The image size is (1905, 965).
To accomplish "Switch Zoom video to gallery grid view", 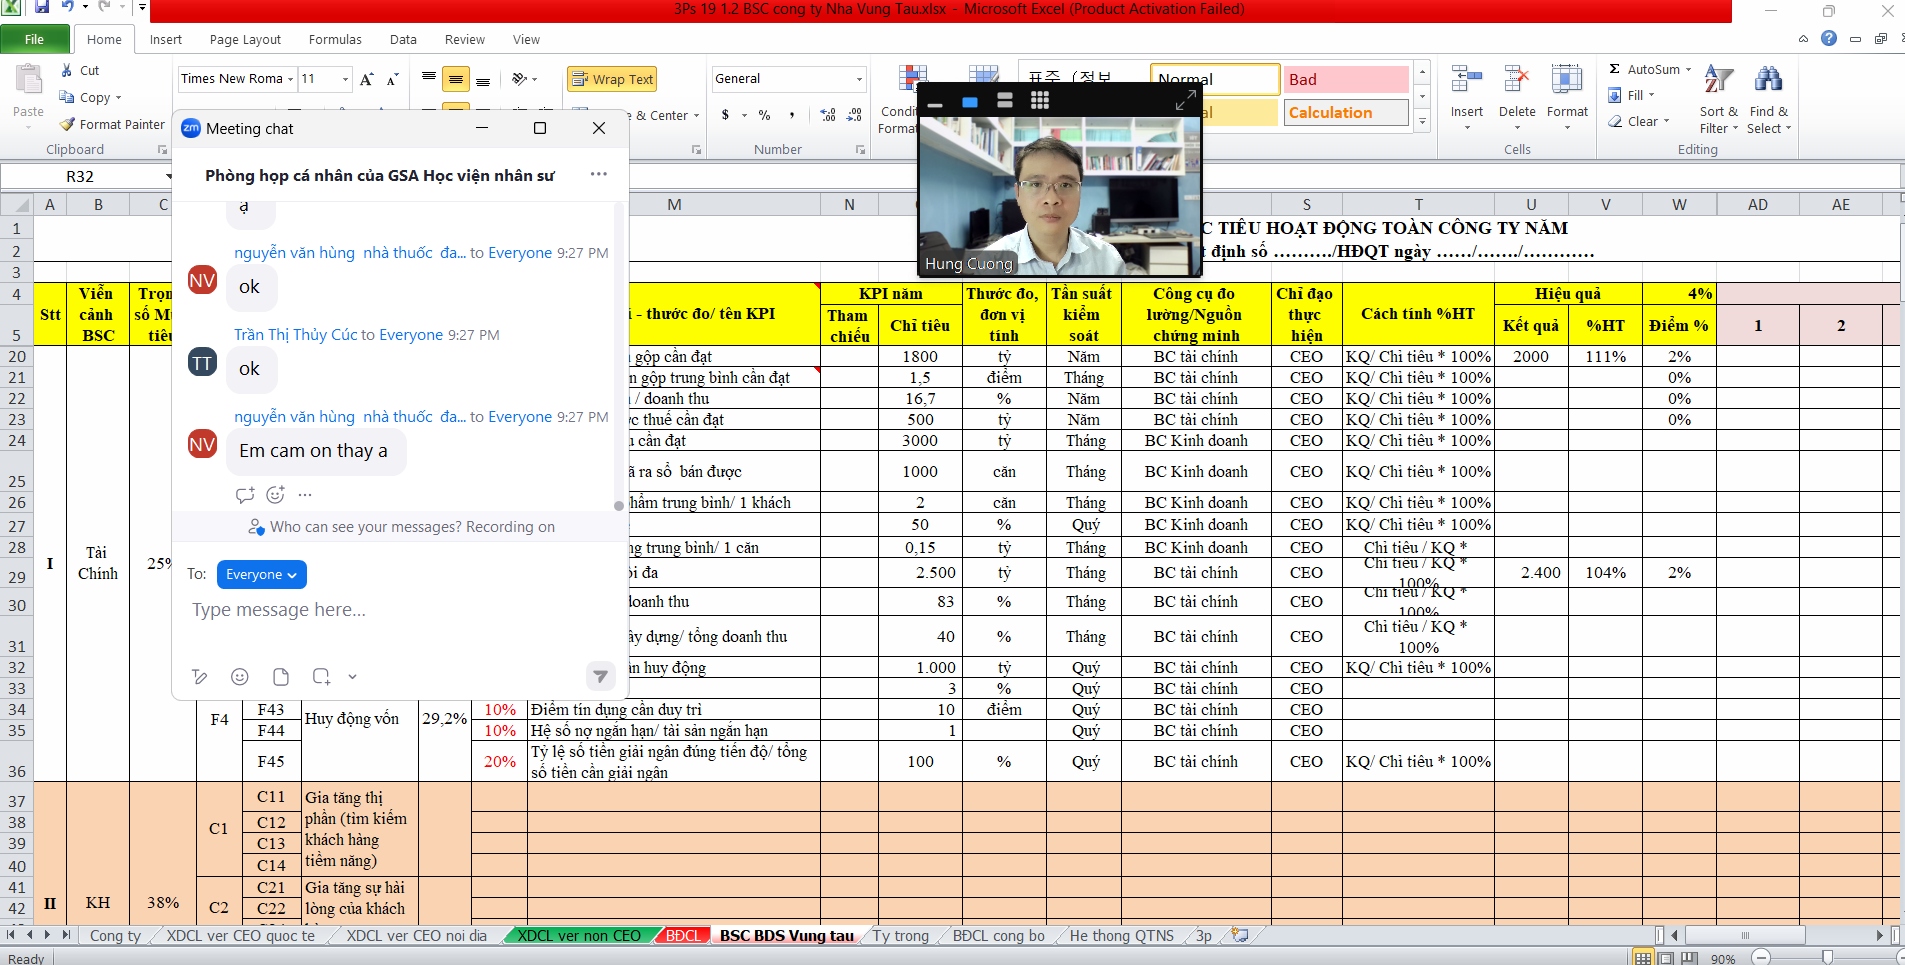I will tap(1039, 101).
